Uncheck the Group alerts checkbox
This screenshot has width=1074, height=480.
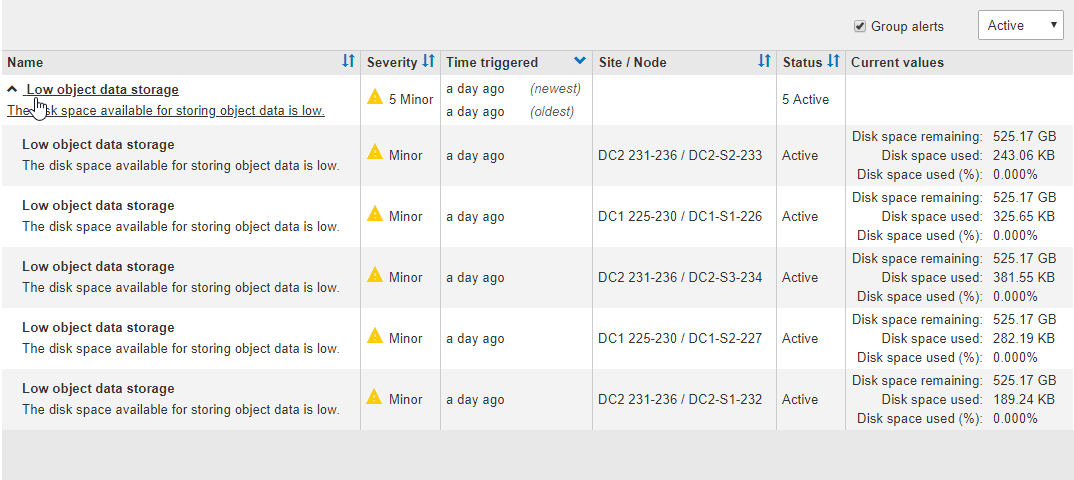tap(859, 26)
